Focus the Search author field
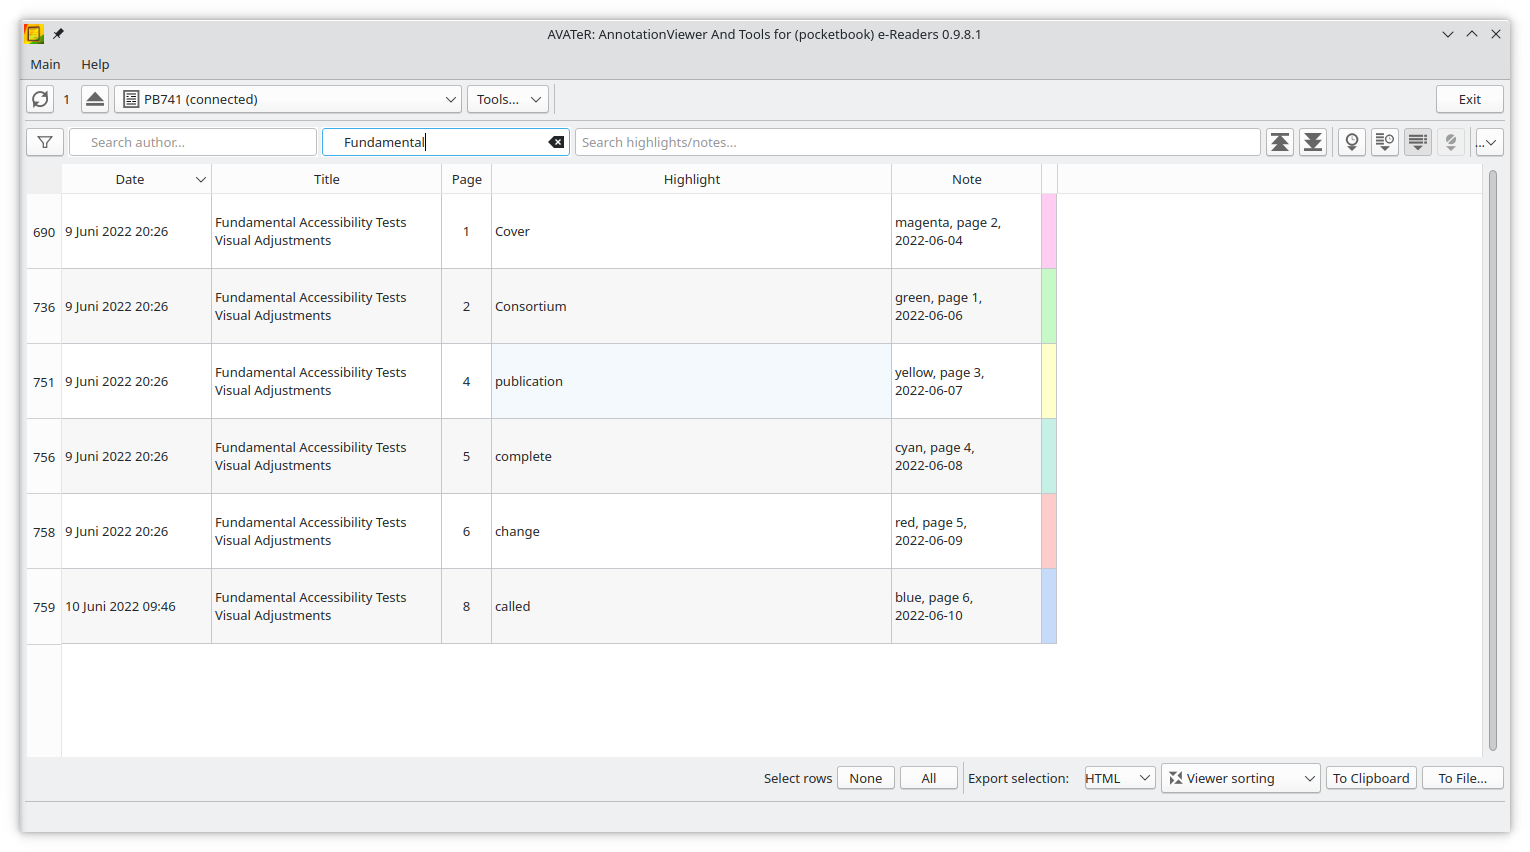This screenshot has height=852, width=1530. [193, 142]
